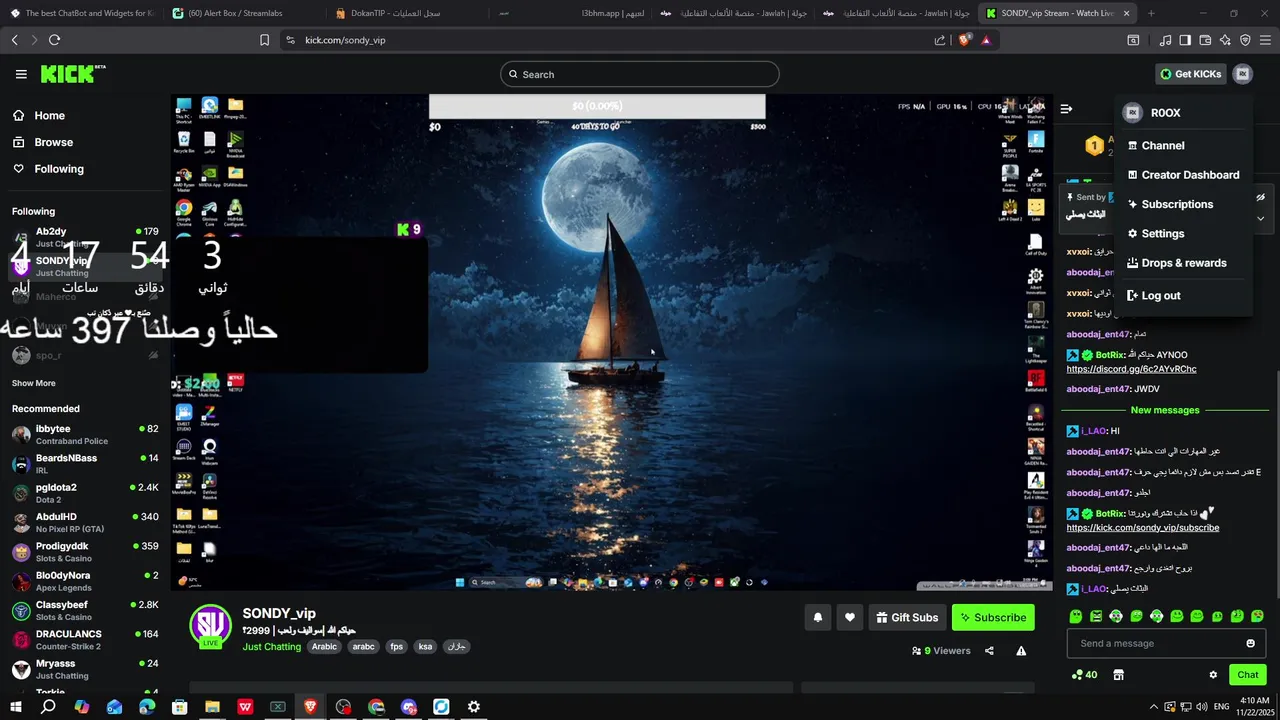Hide the pinned chat message
Viewport: 1280px width, 720px height.
click(x=1260, y=197)
